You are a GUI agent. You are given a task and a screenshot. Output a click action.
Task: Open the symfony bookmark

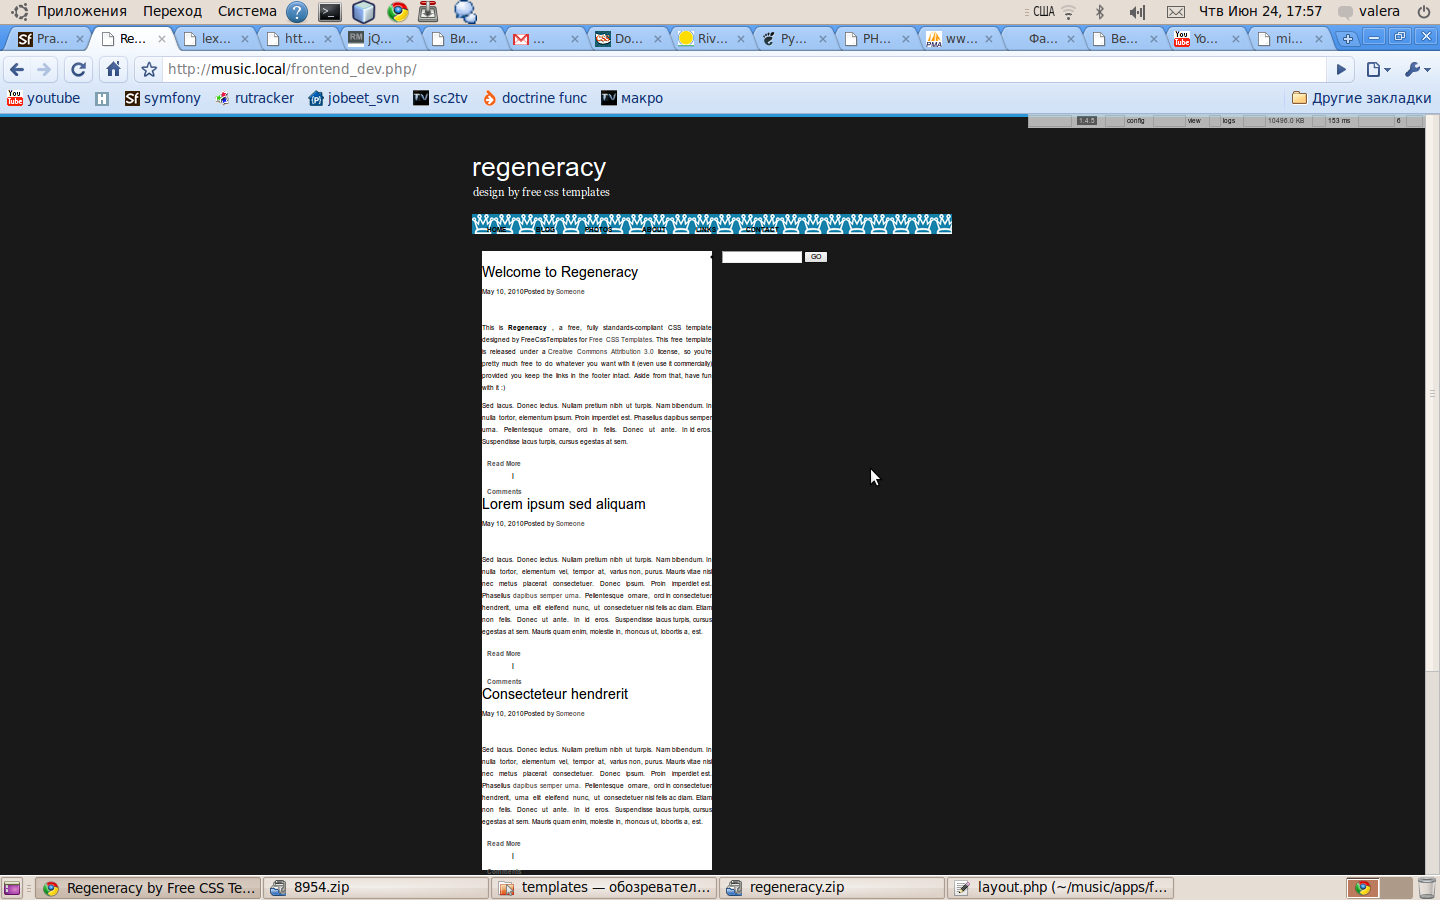(x=162, y=98)
